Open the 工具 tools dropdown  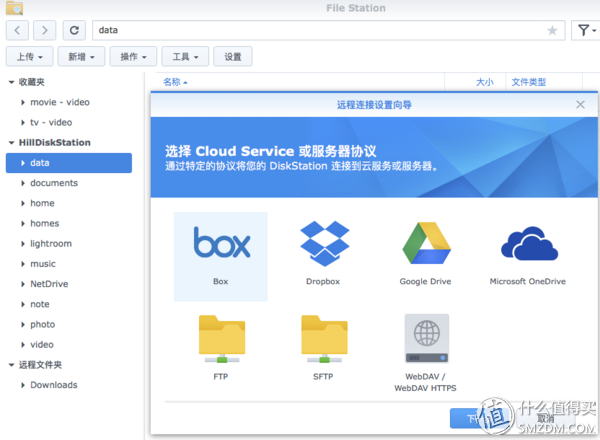(185, 57)
